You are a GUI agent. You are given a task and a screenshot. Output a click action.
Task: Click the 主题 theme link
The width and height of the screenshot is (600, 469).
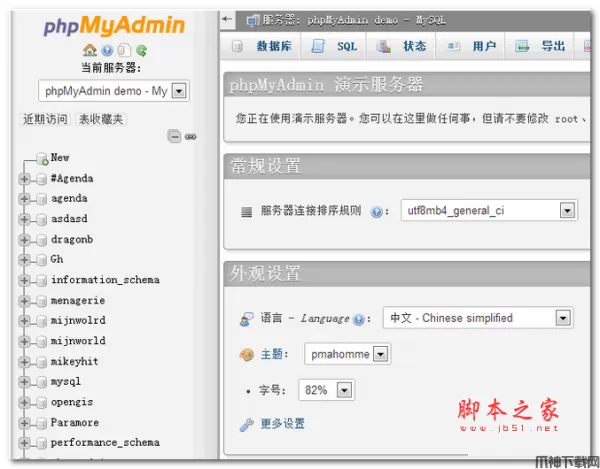pos(272,354)
